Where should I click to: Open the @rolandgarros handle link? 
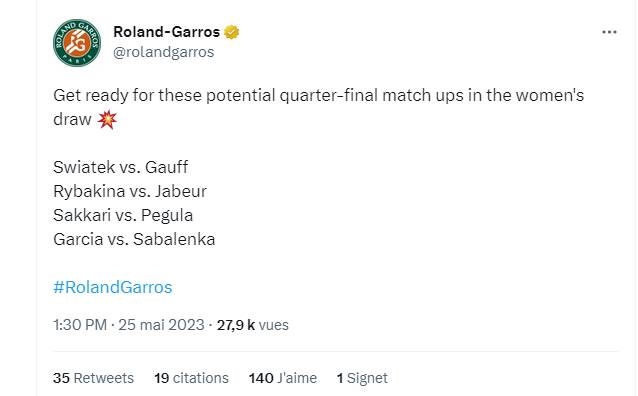[x=164, y=52]
